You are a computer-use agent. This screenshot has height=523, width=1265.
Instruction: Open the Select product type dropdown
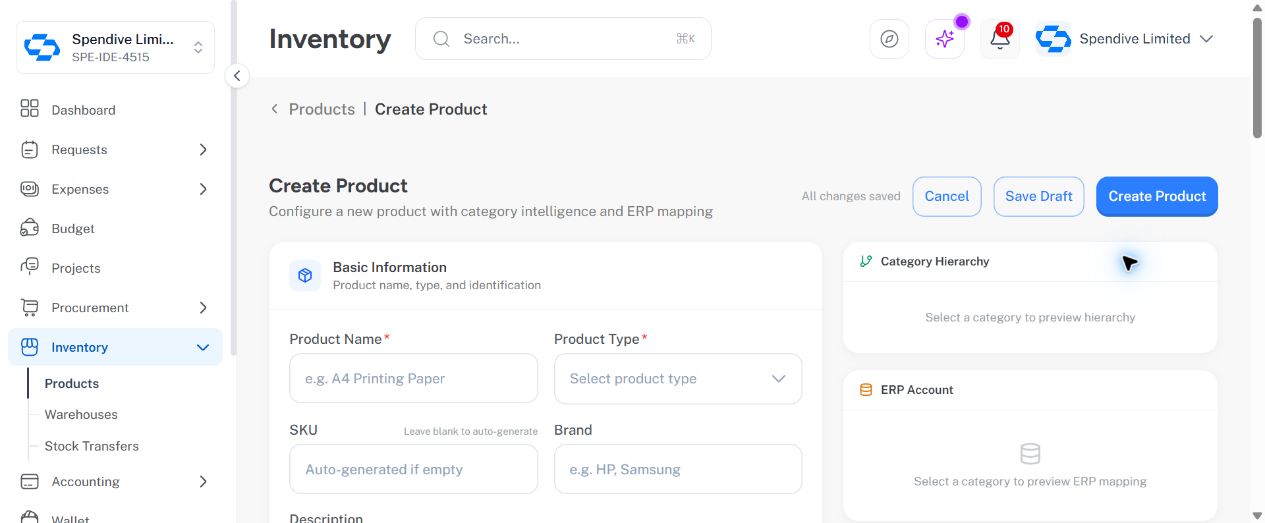point(678,379)
